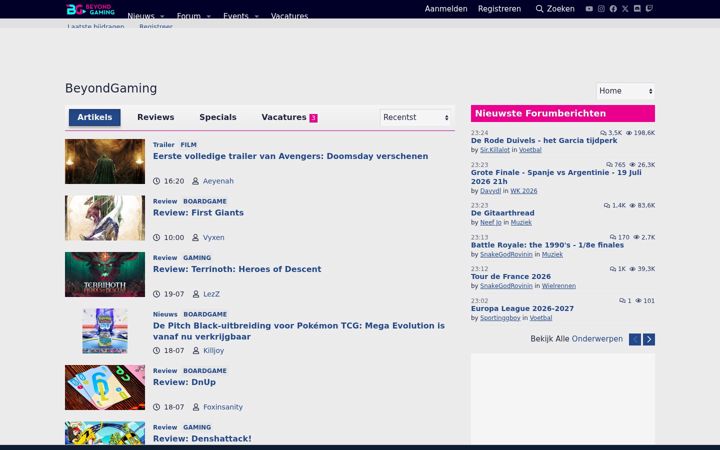720x450 pixels.
Task: Click the FILM category tag
Action: click(x=188, y=145)
